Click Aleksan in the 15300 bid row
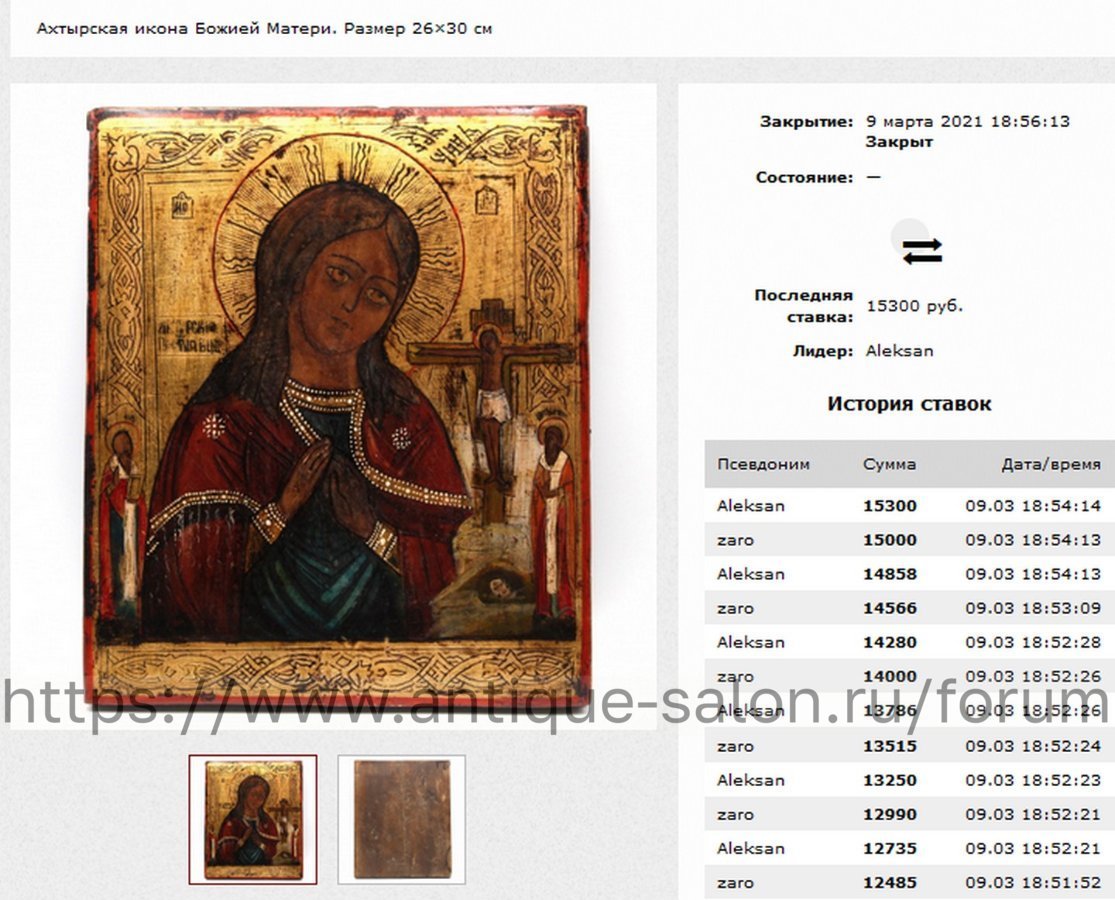 (751, 506)
